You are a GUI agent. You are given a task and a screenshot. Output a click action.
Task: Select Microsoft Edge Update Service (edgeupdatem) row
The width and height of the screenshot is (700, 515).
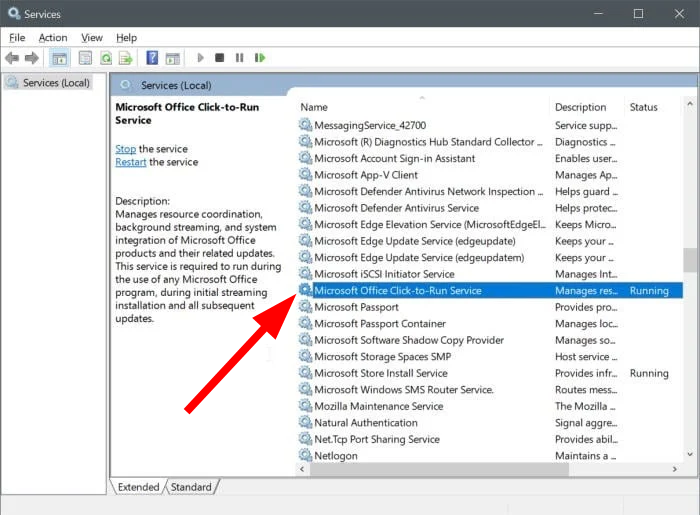[490, 258]
